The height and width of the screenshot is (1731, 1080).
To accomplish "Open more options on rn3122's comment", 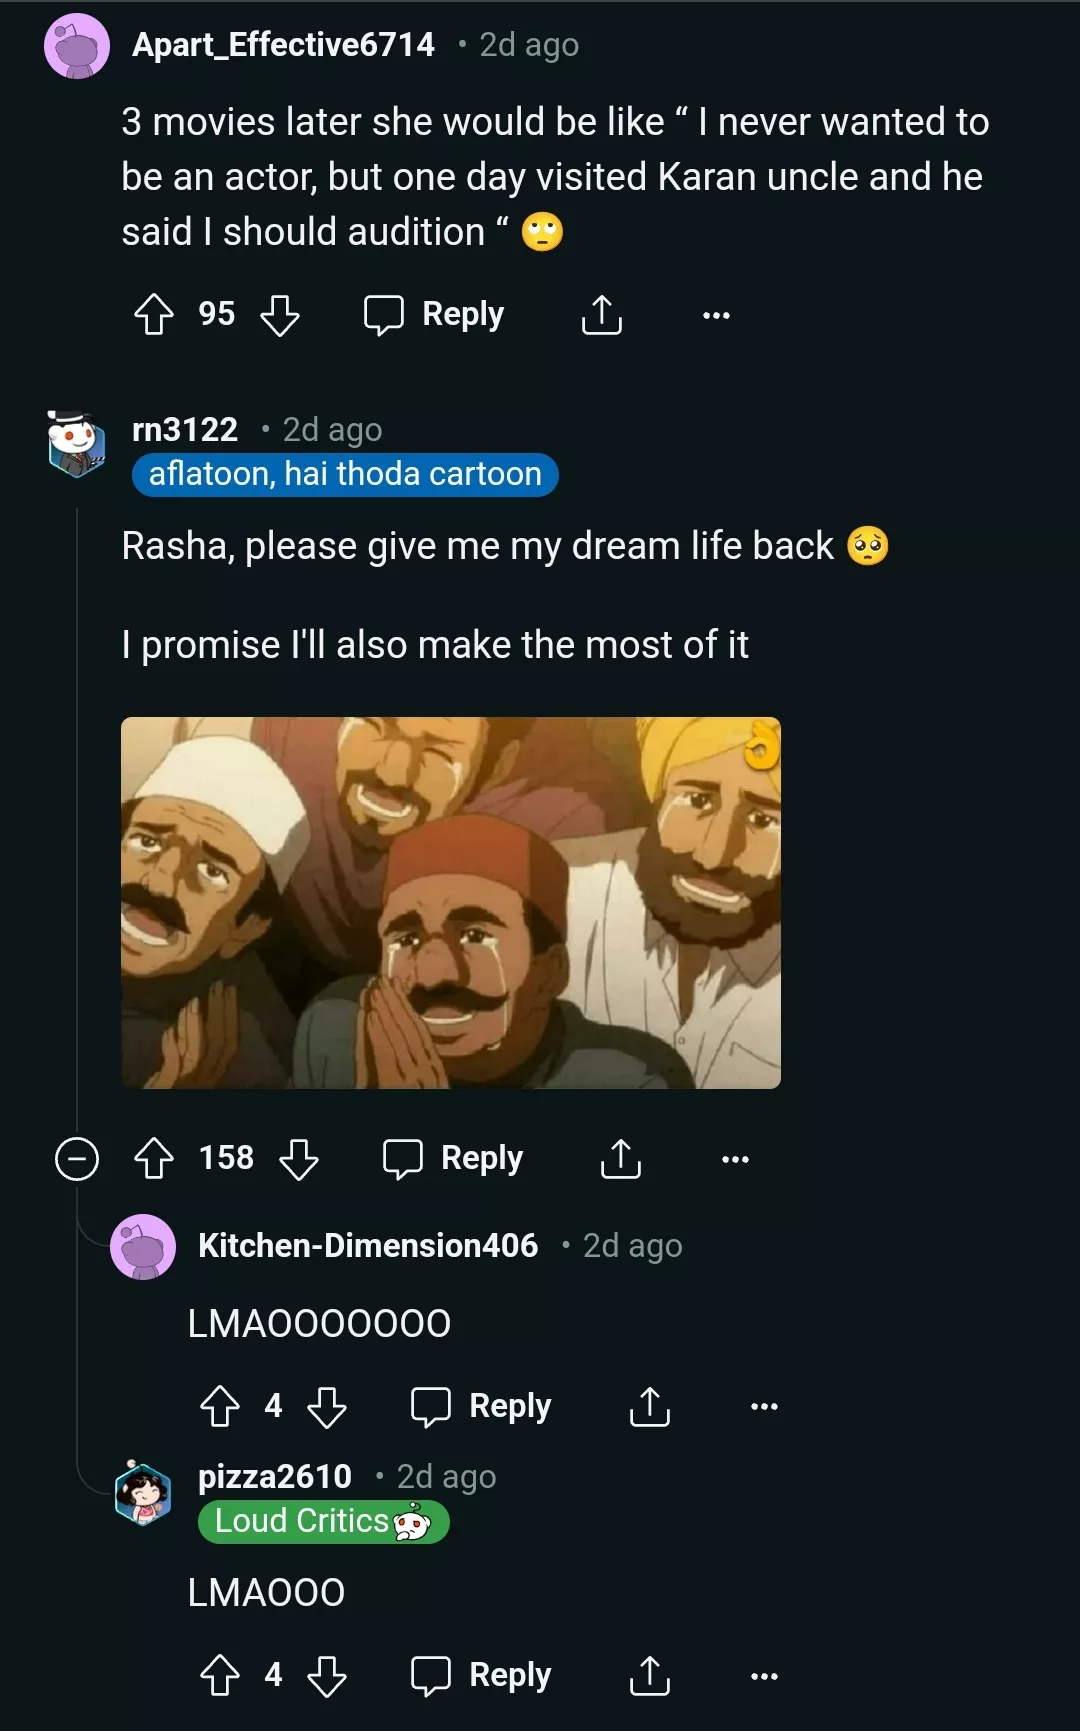I will (735, 1159).
